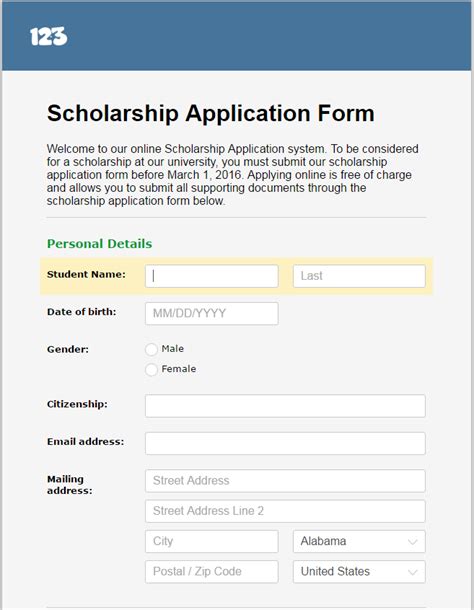474x610 pixels.
Task: Click the 123 logo in header
Action: [x=49, y=37]
